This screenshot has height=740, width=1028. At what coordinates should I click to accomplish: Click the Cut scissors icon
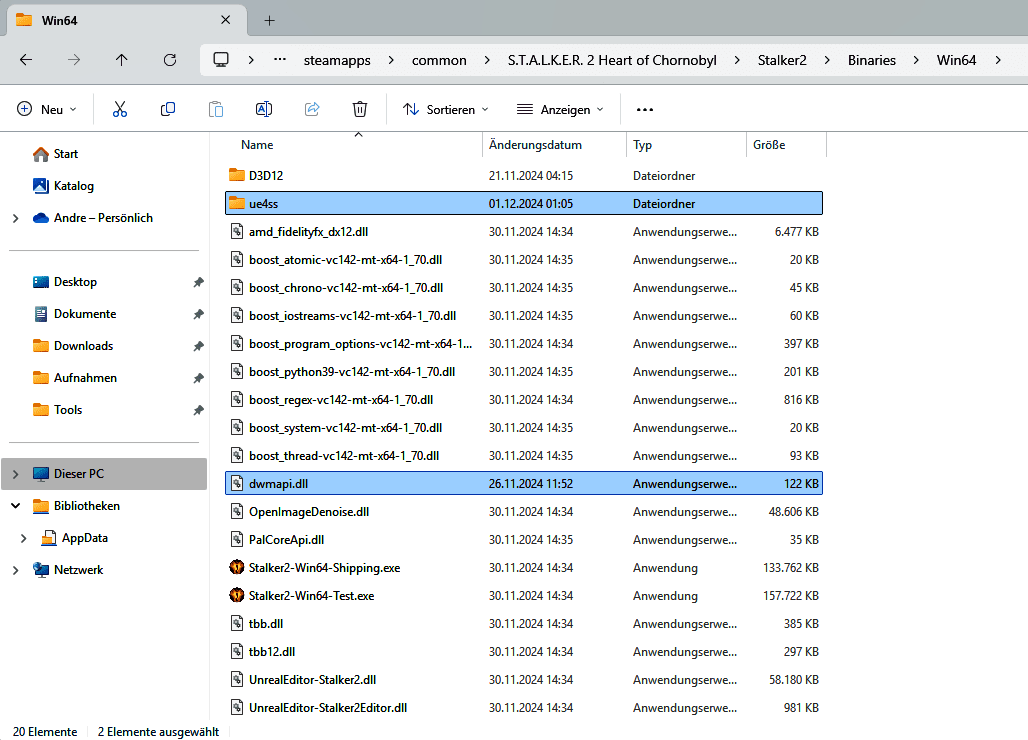click(119, 109)
